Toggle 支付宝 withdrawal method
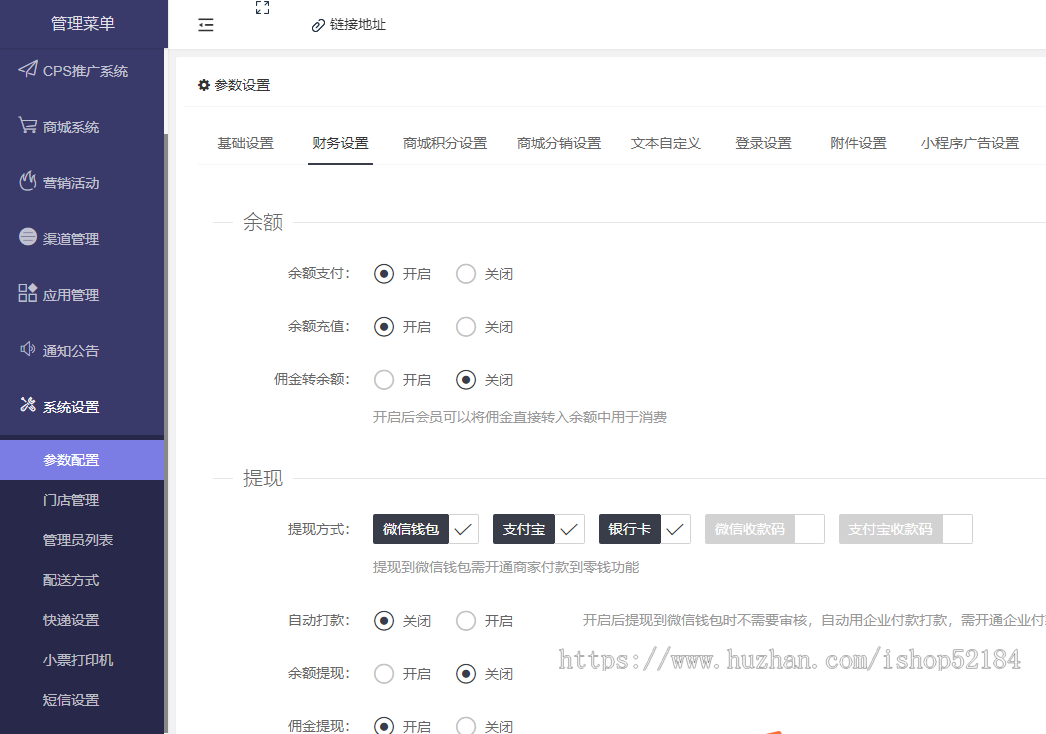 point(539,529)
